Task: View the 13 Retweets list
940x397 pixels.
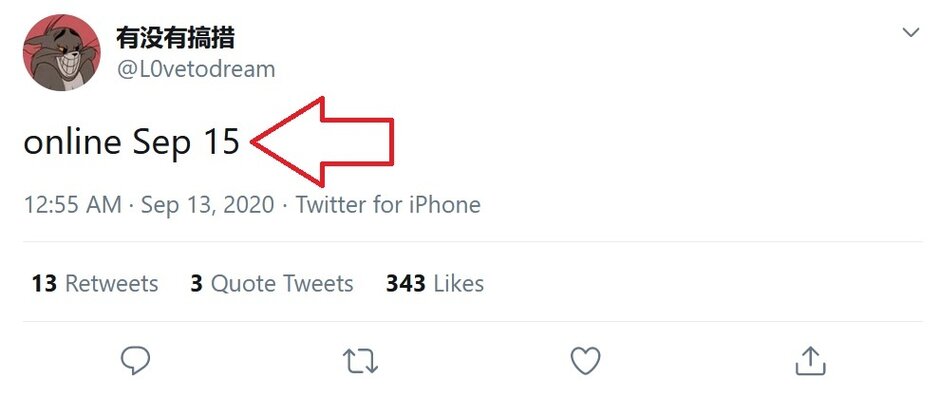Action: (95, 283)
